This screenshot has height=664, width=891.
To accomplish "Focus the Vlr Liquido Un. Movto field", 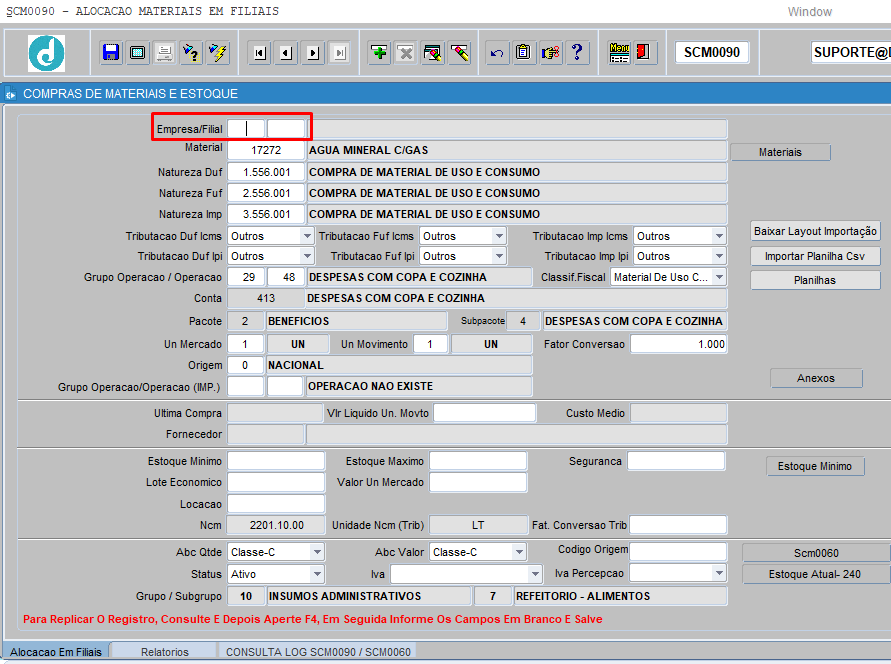I will coord(484,413).
